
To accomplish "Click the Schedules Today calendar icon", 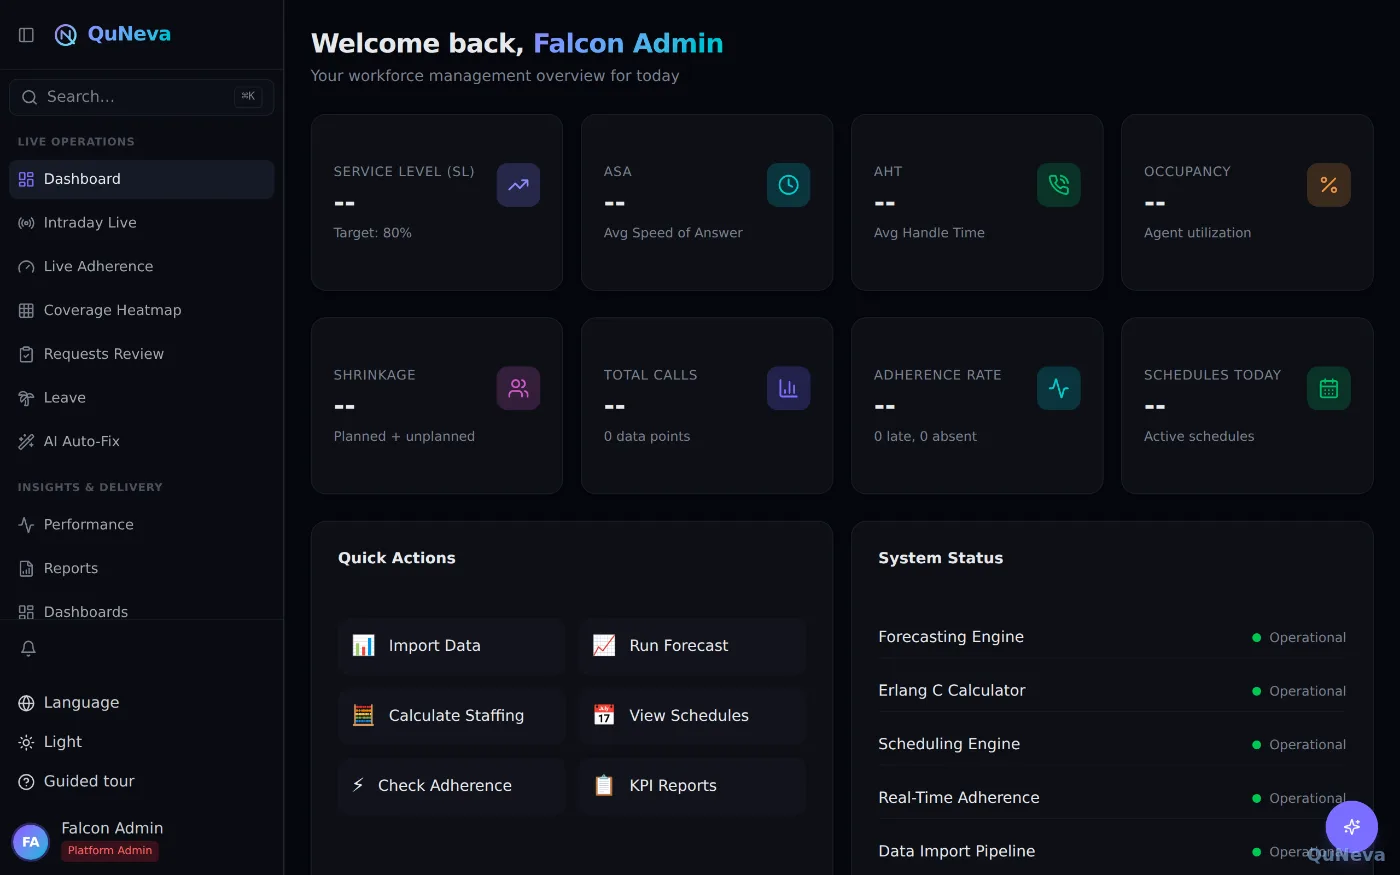I will (x=1328, y=388).
